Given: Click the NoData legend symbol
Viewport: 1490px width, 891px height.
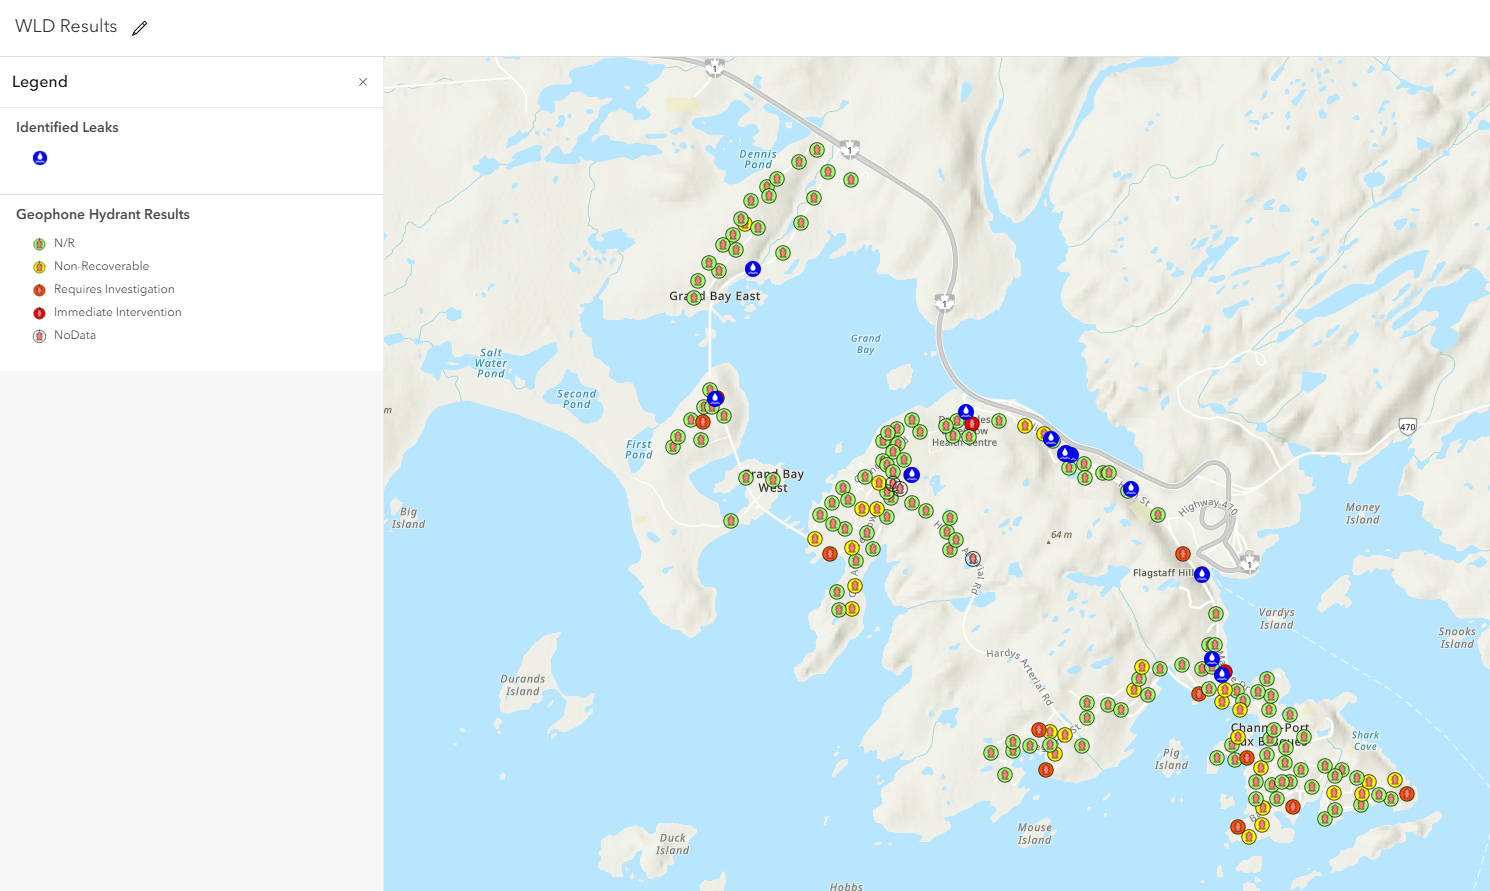Looking at the screenshot, I should 40,336.
